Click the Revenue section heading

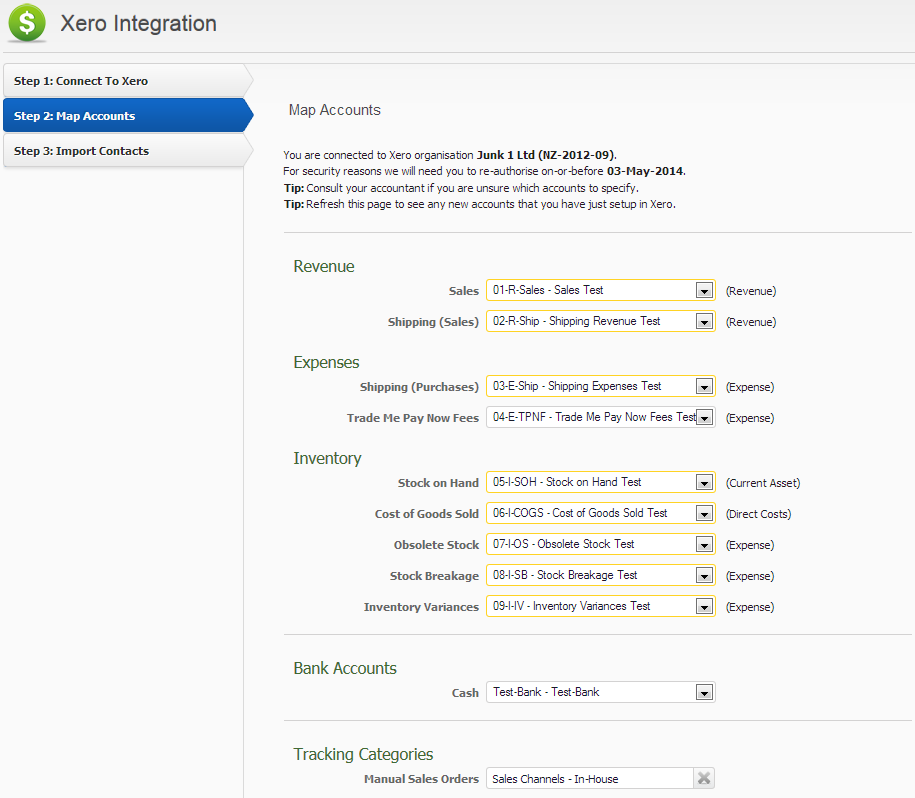pos(324,266)
